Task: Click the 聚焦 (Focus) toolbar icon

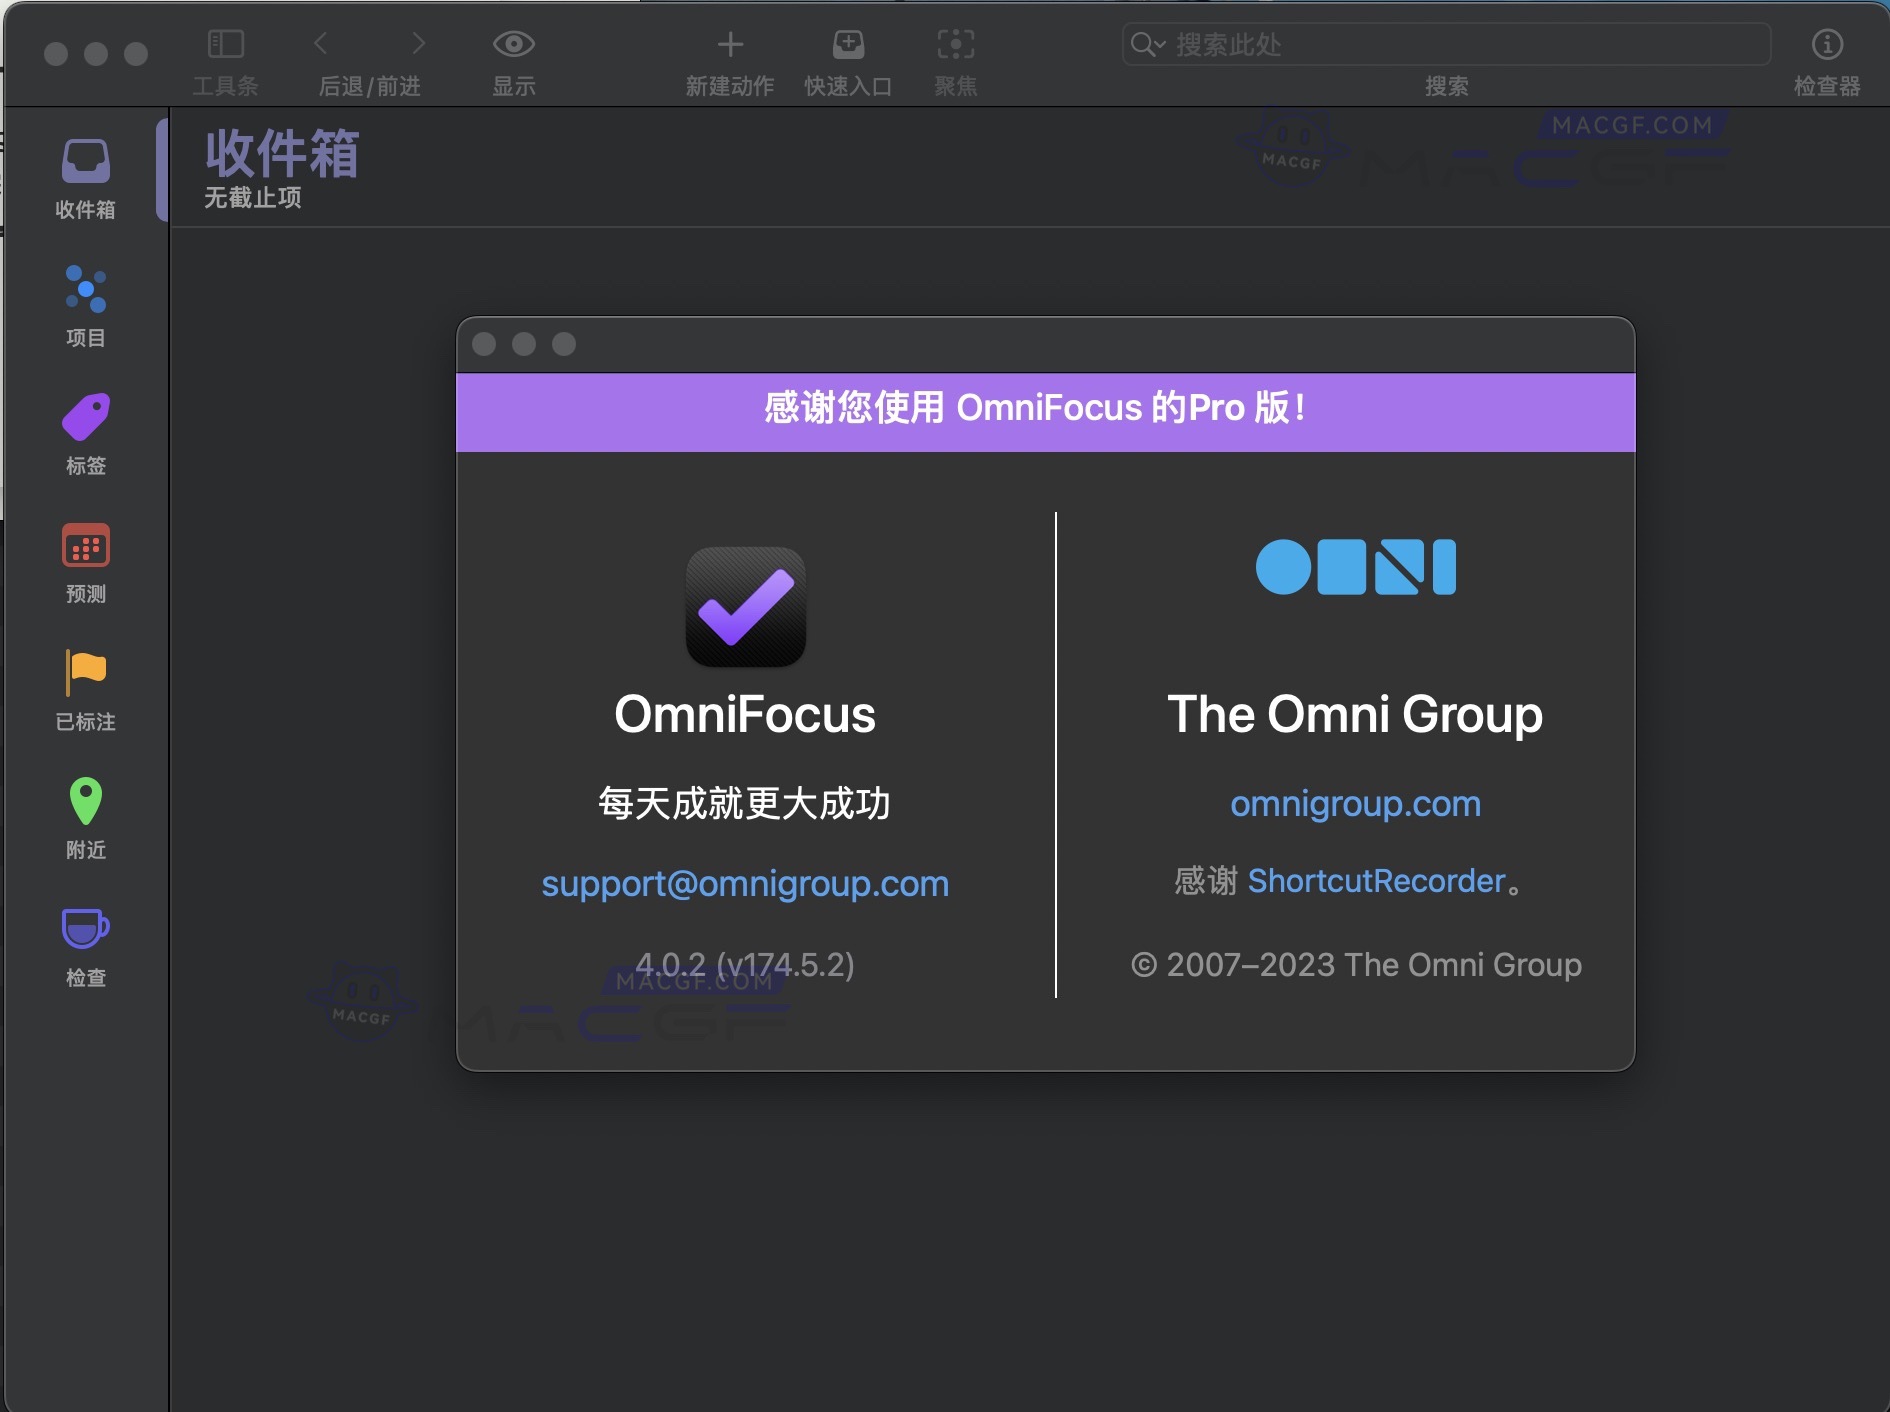Action: (956, 44)
